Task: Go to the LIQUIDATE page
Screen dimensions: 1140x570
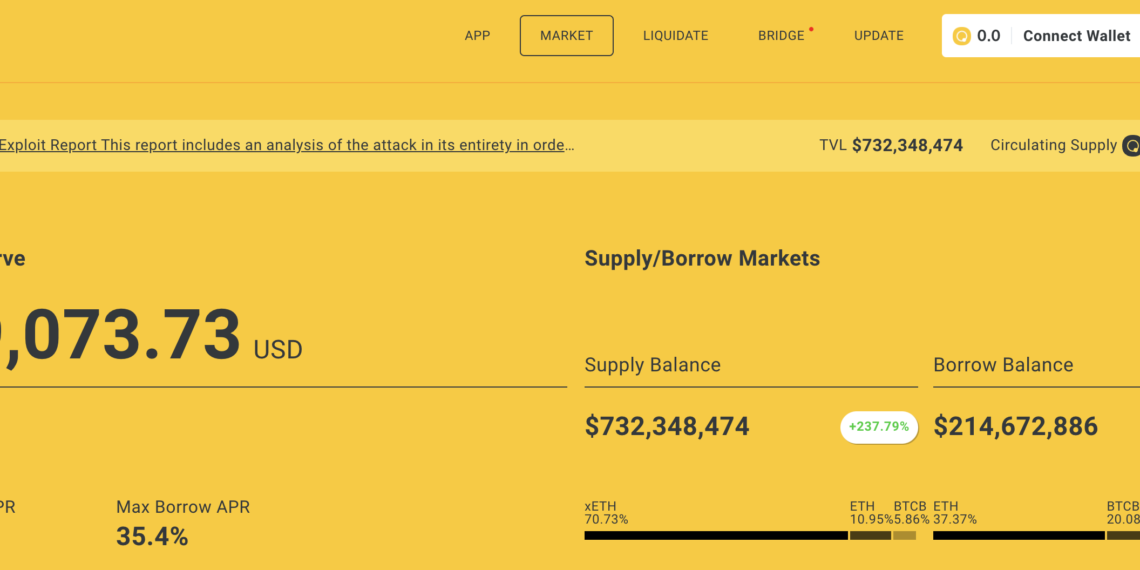Action: pos(675,36)
